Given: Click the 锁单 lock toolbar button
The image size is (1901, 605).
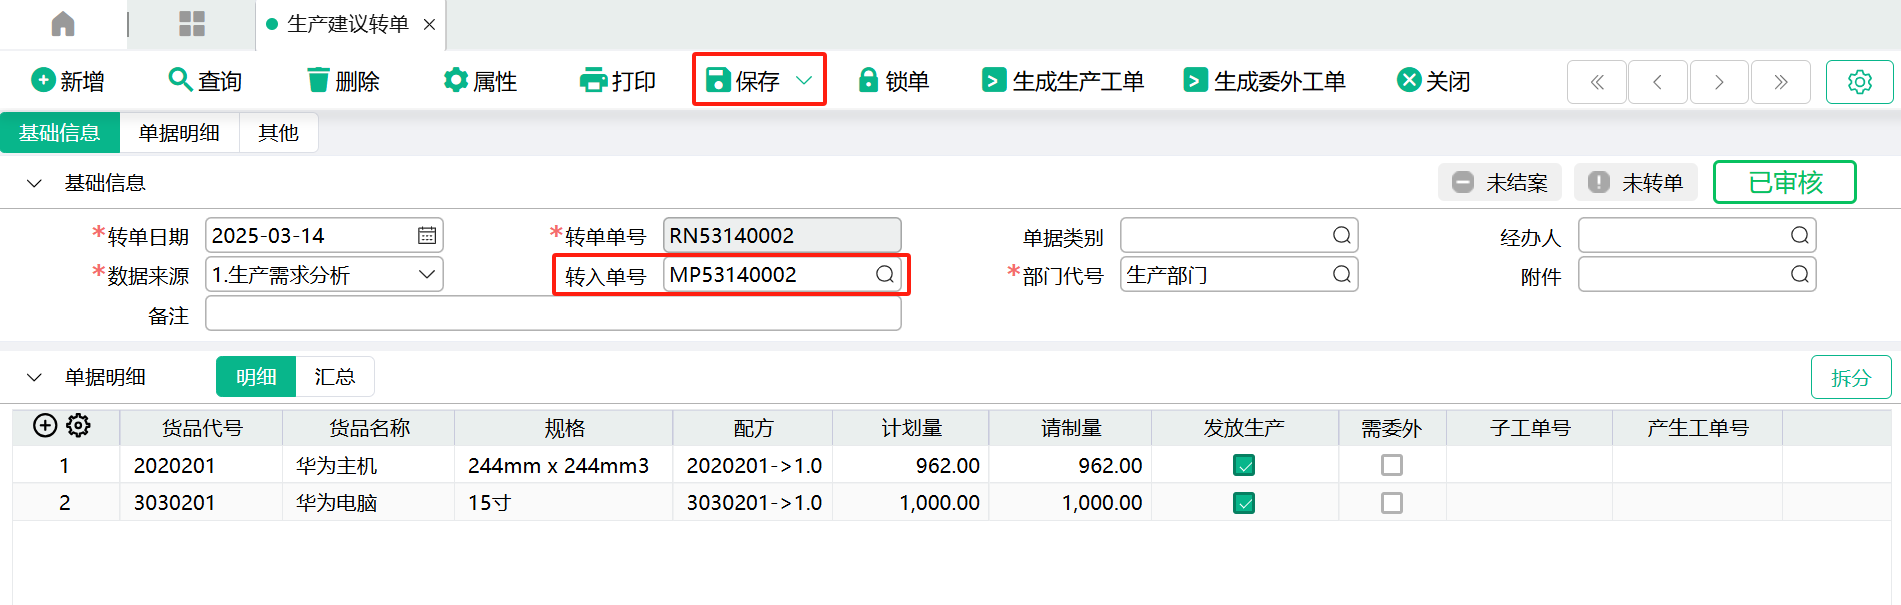Looking at the screenshot, I should coord(893,81).
